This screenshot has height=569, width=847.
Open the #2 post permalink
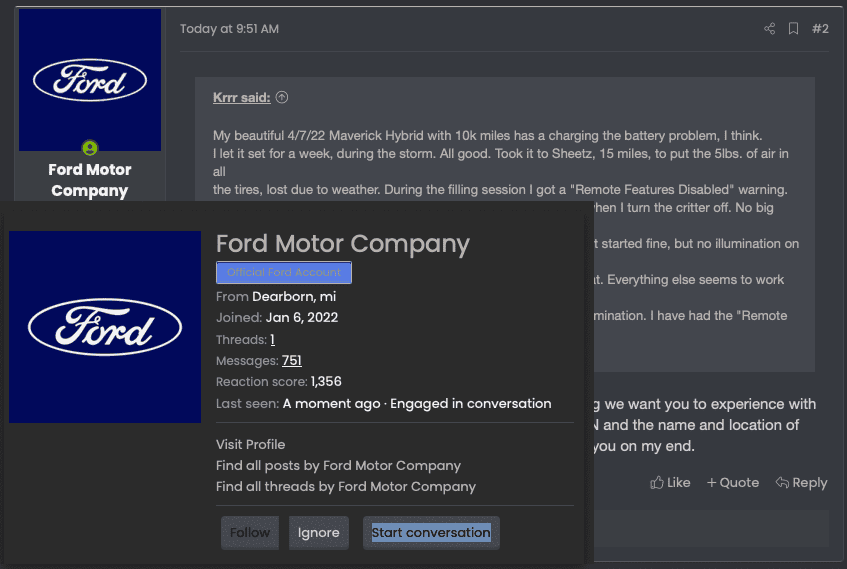coord(820,29)
